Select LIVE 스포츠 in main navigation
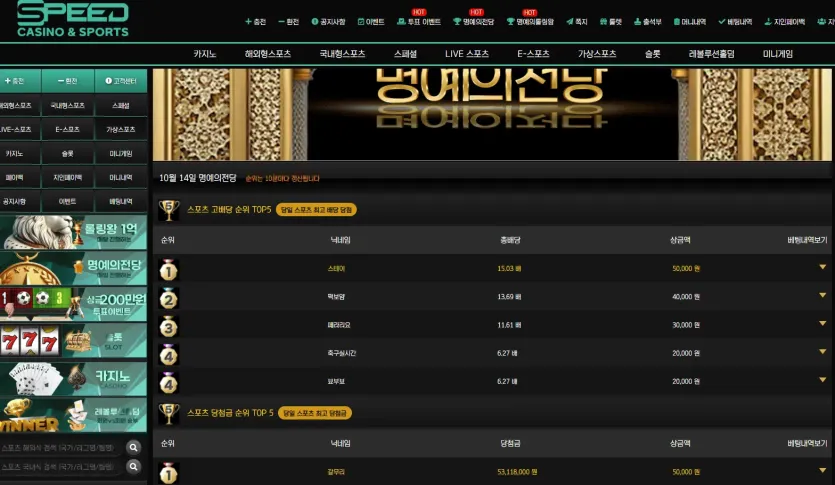 tap(467, 54)
